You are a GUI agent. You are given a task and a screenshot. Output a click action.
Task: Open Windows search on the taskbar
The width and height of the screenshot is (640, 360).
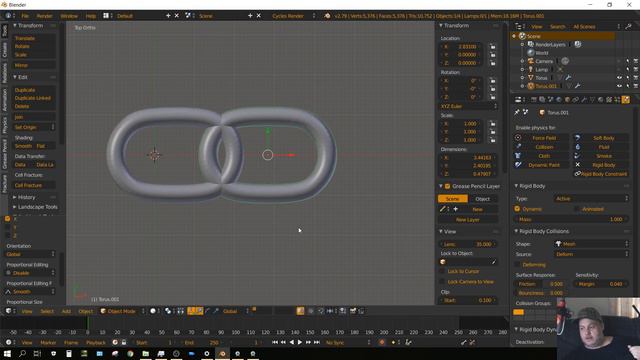coord(22,353)
